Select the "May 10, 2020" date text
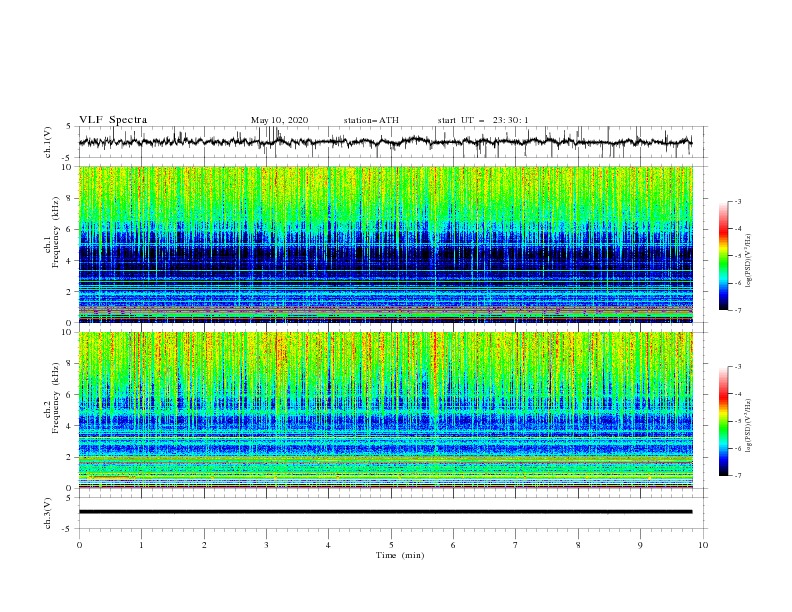 (x=279, y=120)
